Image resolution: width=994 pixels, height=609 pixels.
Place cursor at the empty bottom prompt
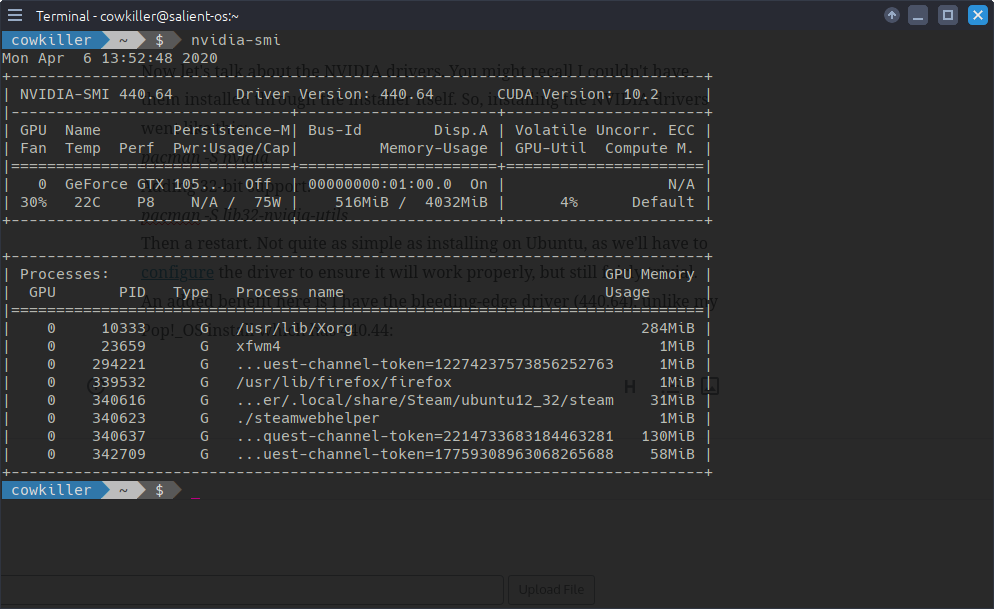[196, 490]
